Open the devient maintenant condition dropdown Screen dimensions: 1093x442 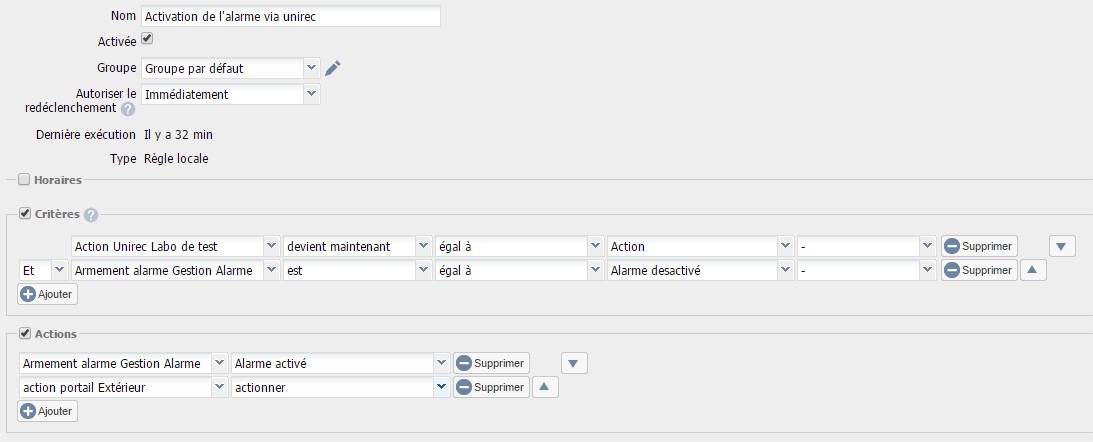point(358,246)
